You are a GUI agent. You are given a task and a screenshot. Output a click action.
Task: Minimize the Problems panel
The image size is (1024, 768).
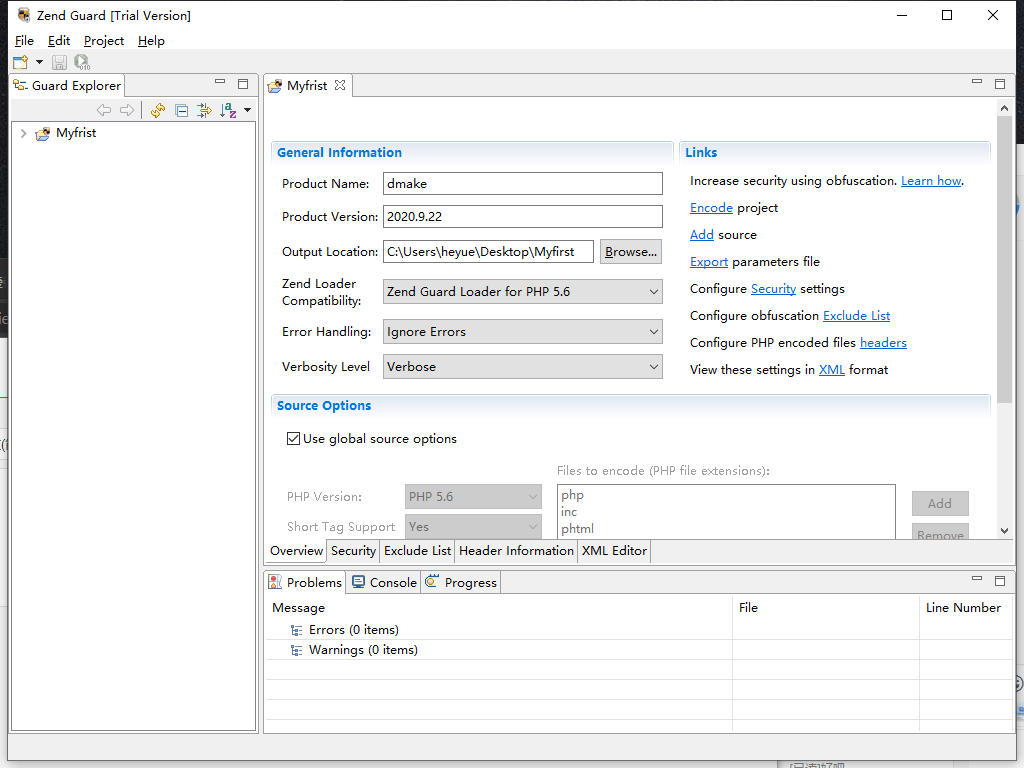pos(977,579)
